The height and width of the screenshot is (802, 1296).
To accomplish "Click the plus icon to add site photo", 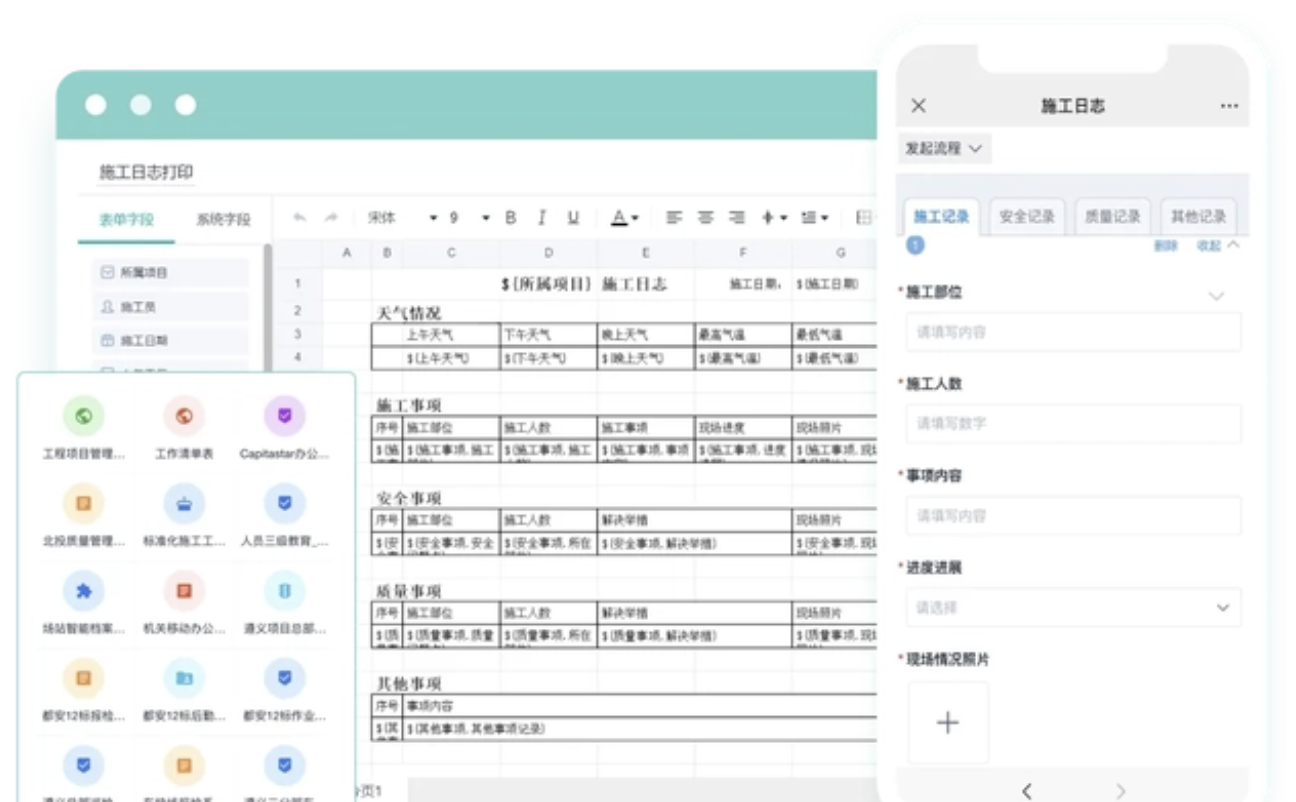I will pyautogui.click(x=947, y=722).
